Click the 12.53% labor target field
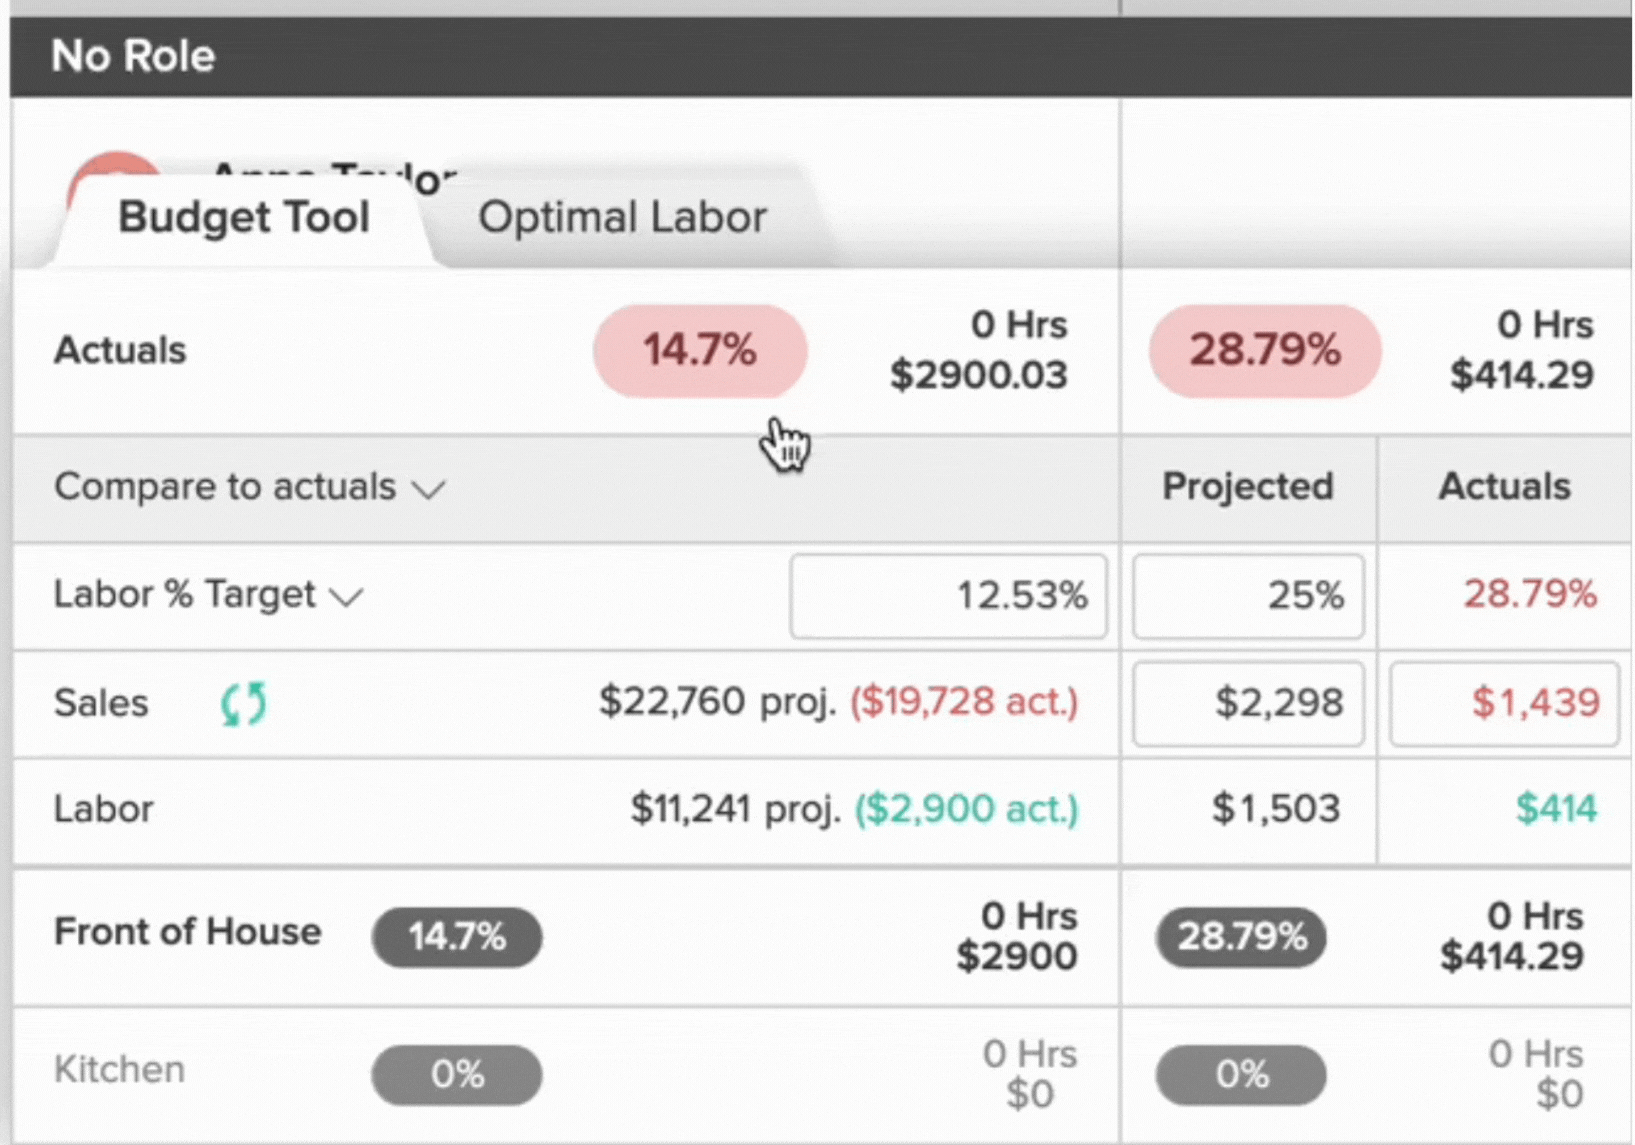This screenshot has height=1145, width=1635. click(948, 596)
